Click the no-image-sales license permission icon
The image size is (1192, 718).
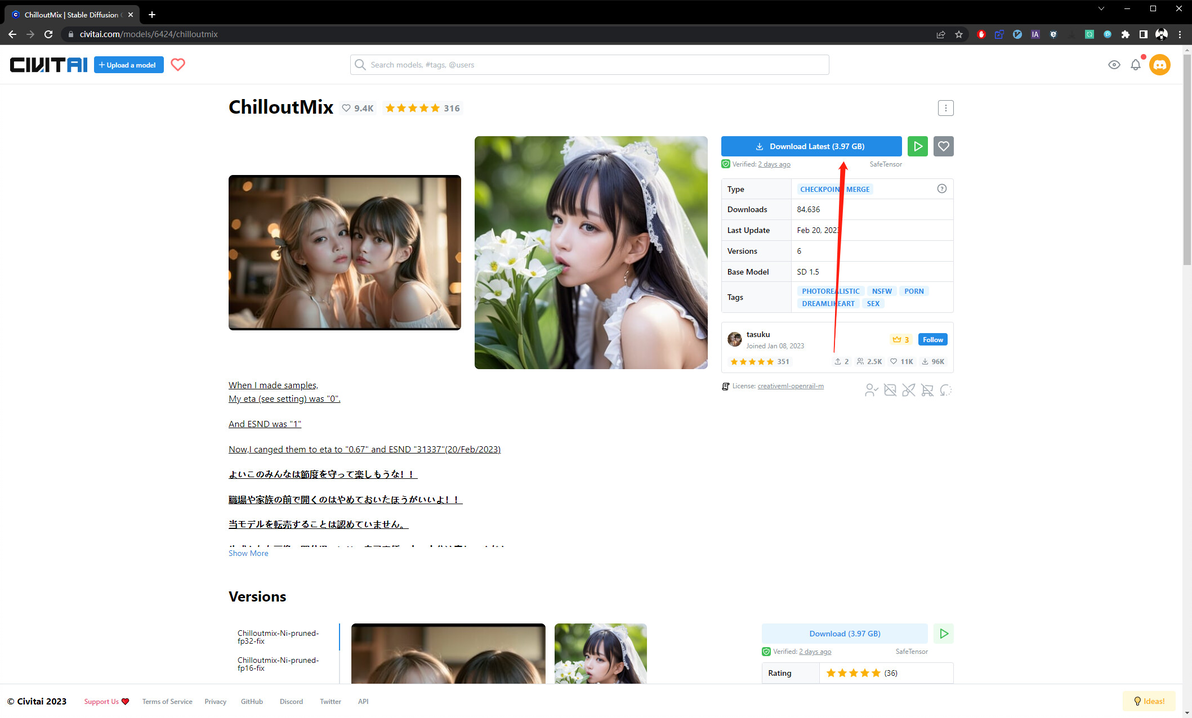click(889, 390)
